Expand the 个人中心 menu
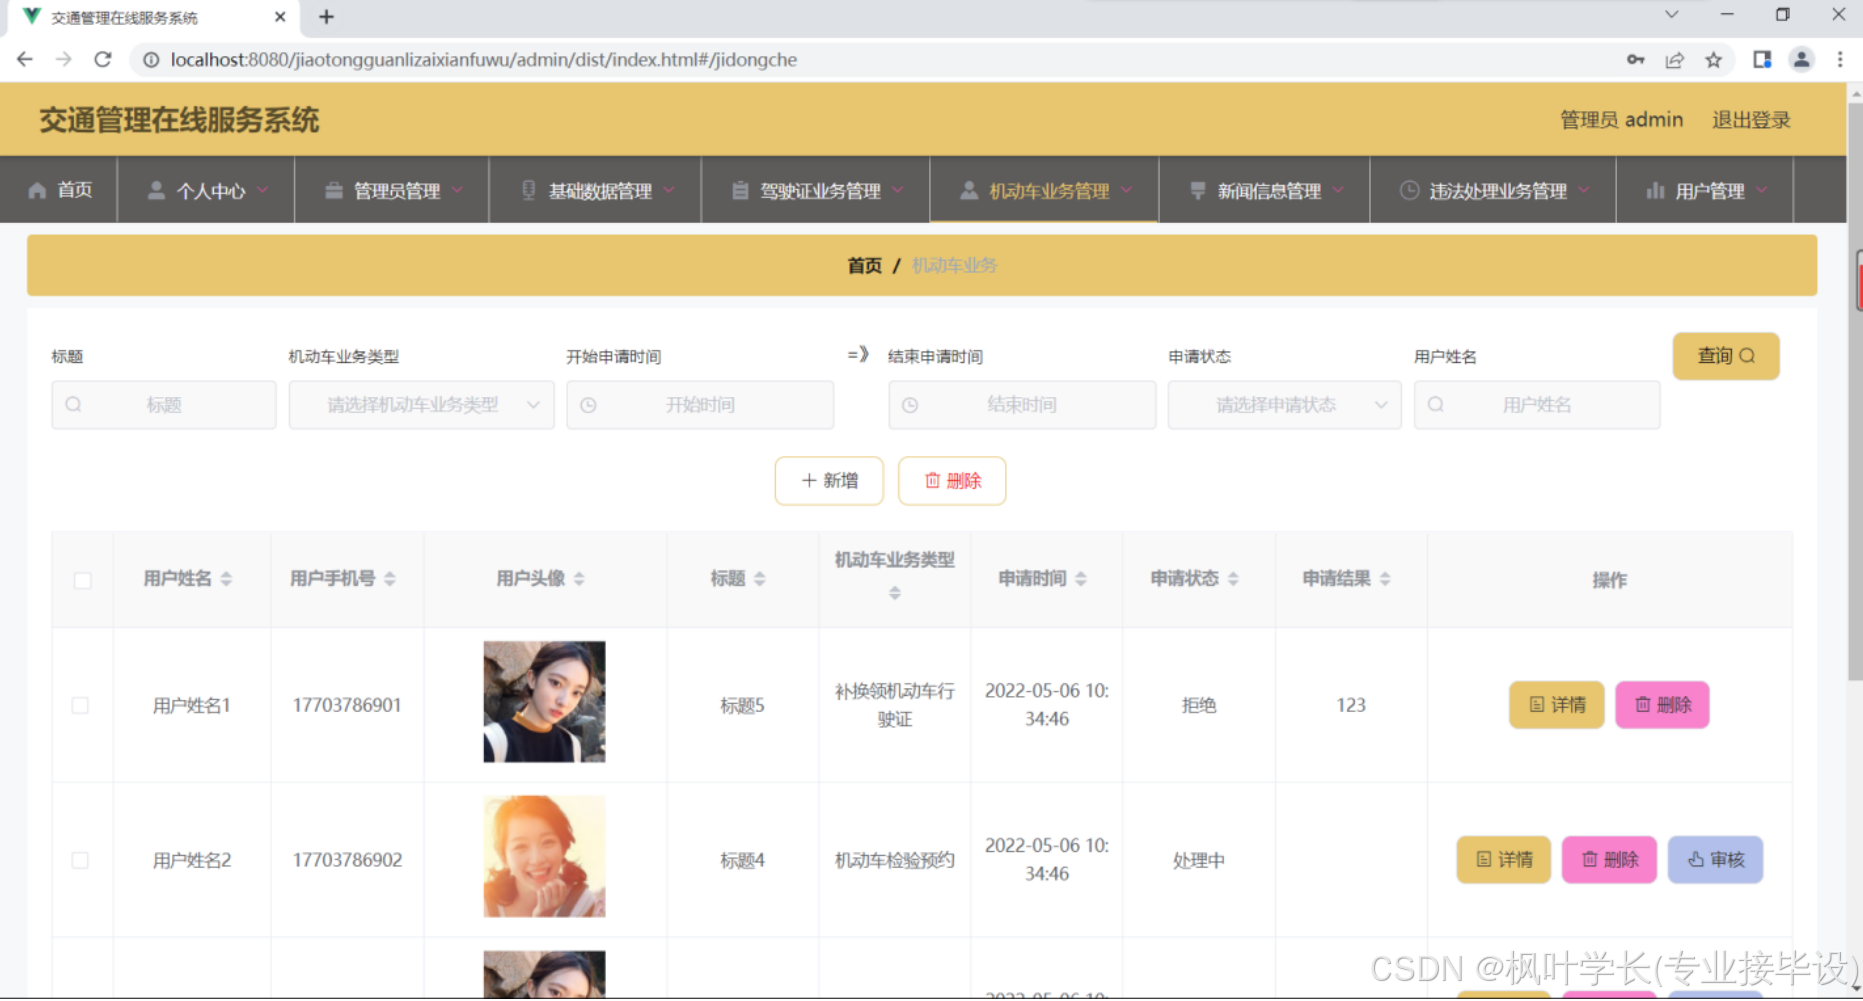The height and width of the screenshot is (1001, 1863). pyautogui.click(x=206, y=190)
